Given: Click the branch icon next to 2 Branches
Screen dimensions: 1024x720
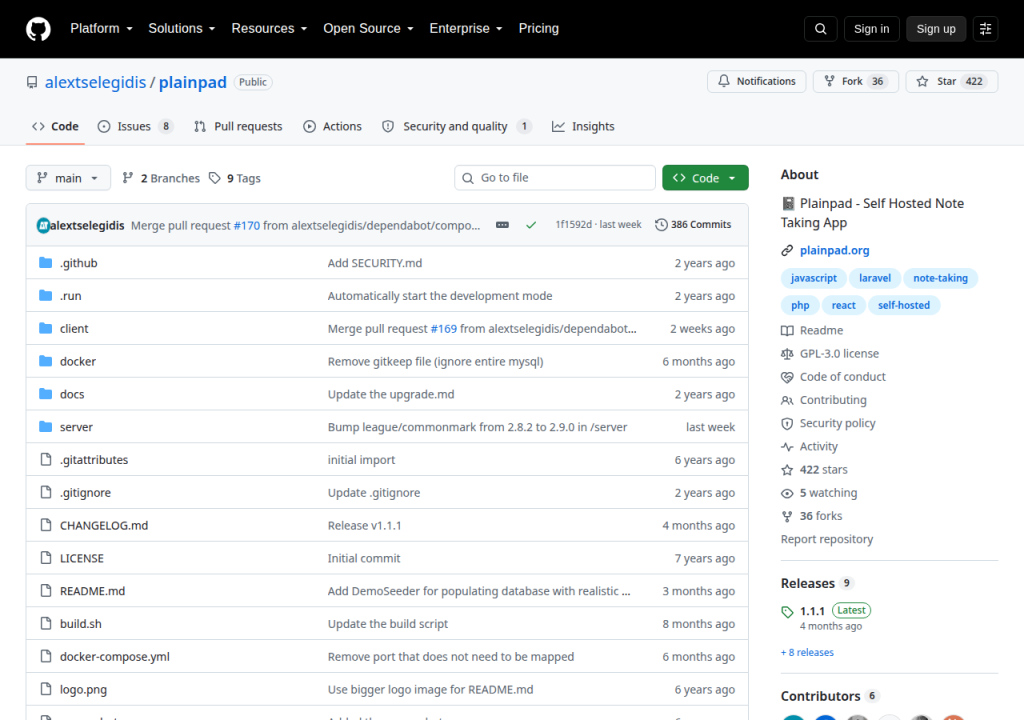Looking at the screenshot, I should (x=128, y=178).
